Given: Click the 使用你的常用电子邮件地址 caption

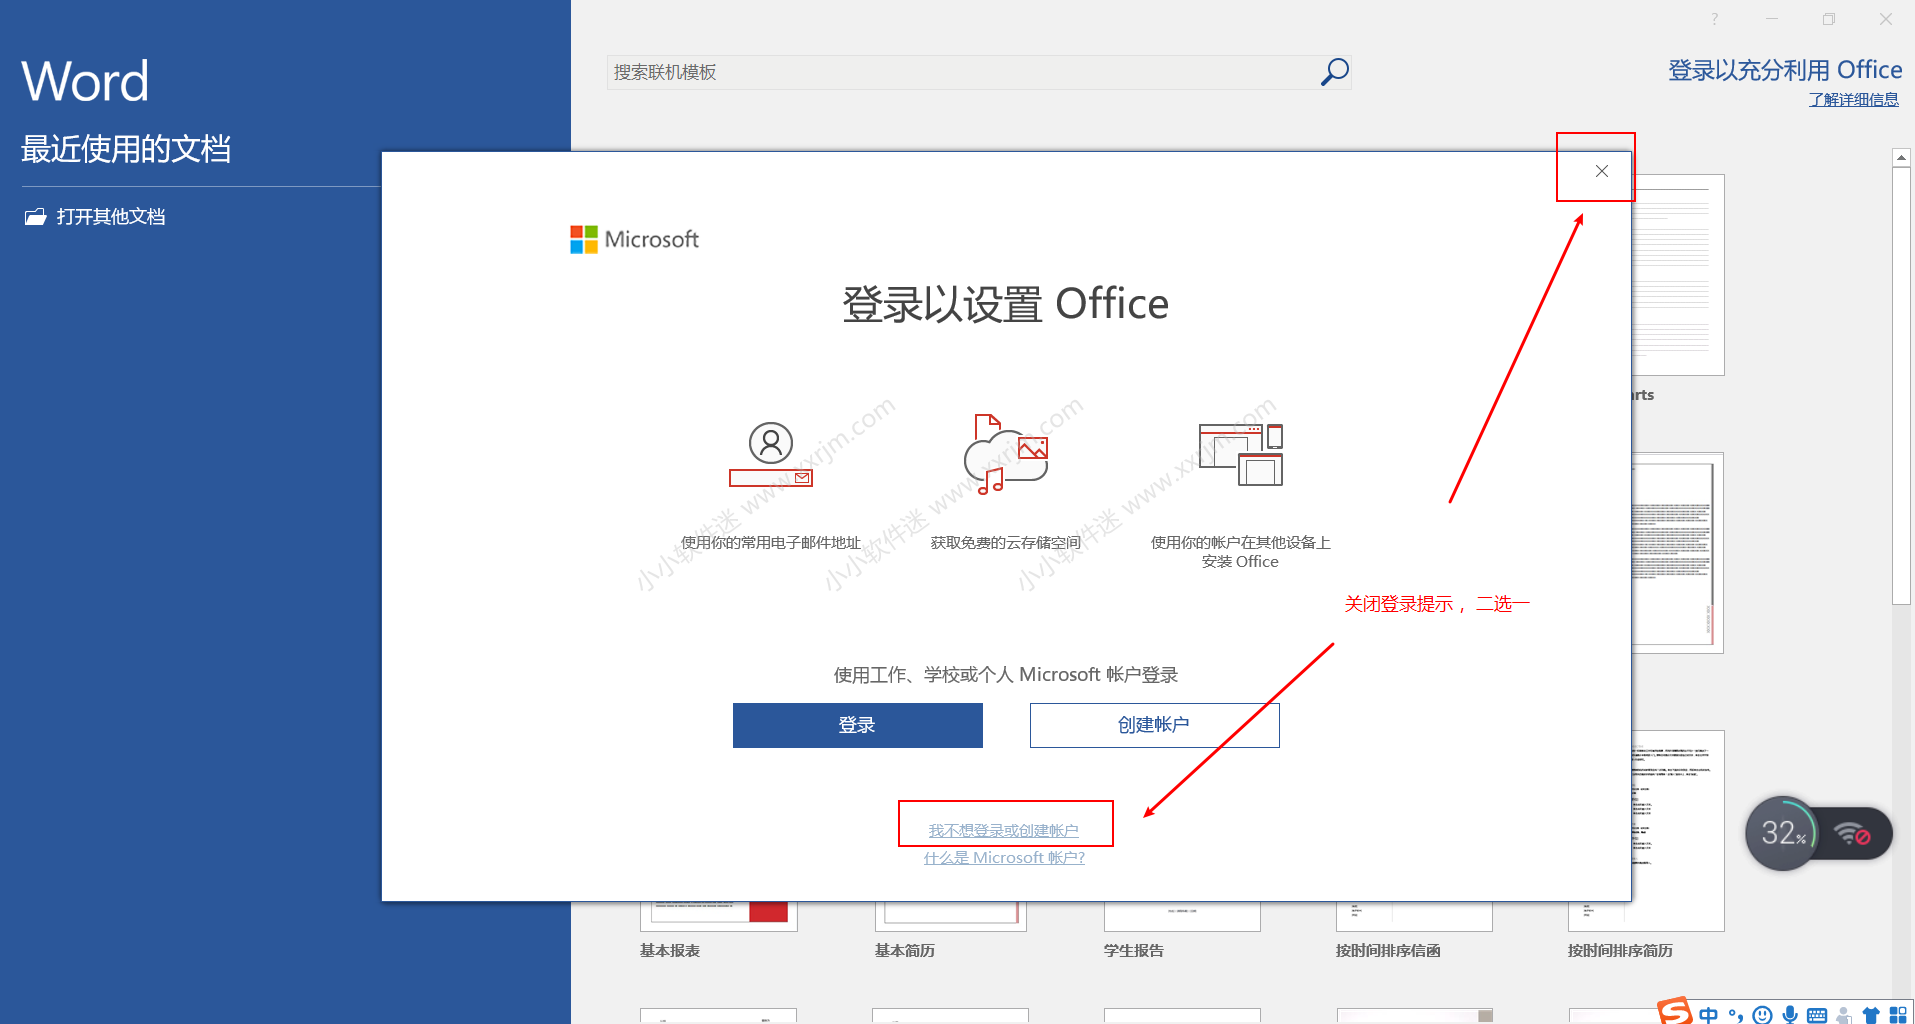Looking at the screenshot, I should (771, 543).
